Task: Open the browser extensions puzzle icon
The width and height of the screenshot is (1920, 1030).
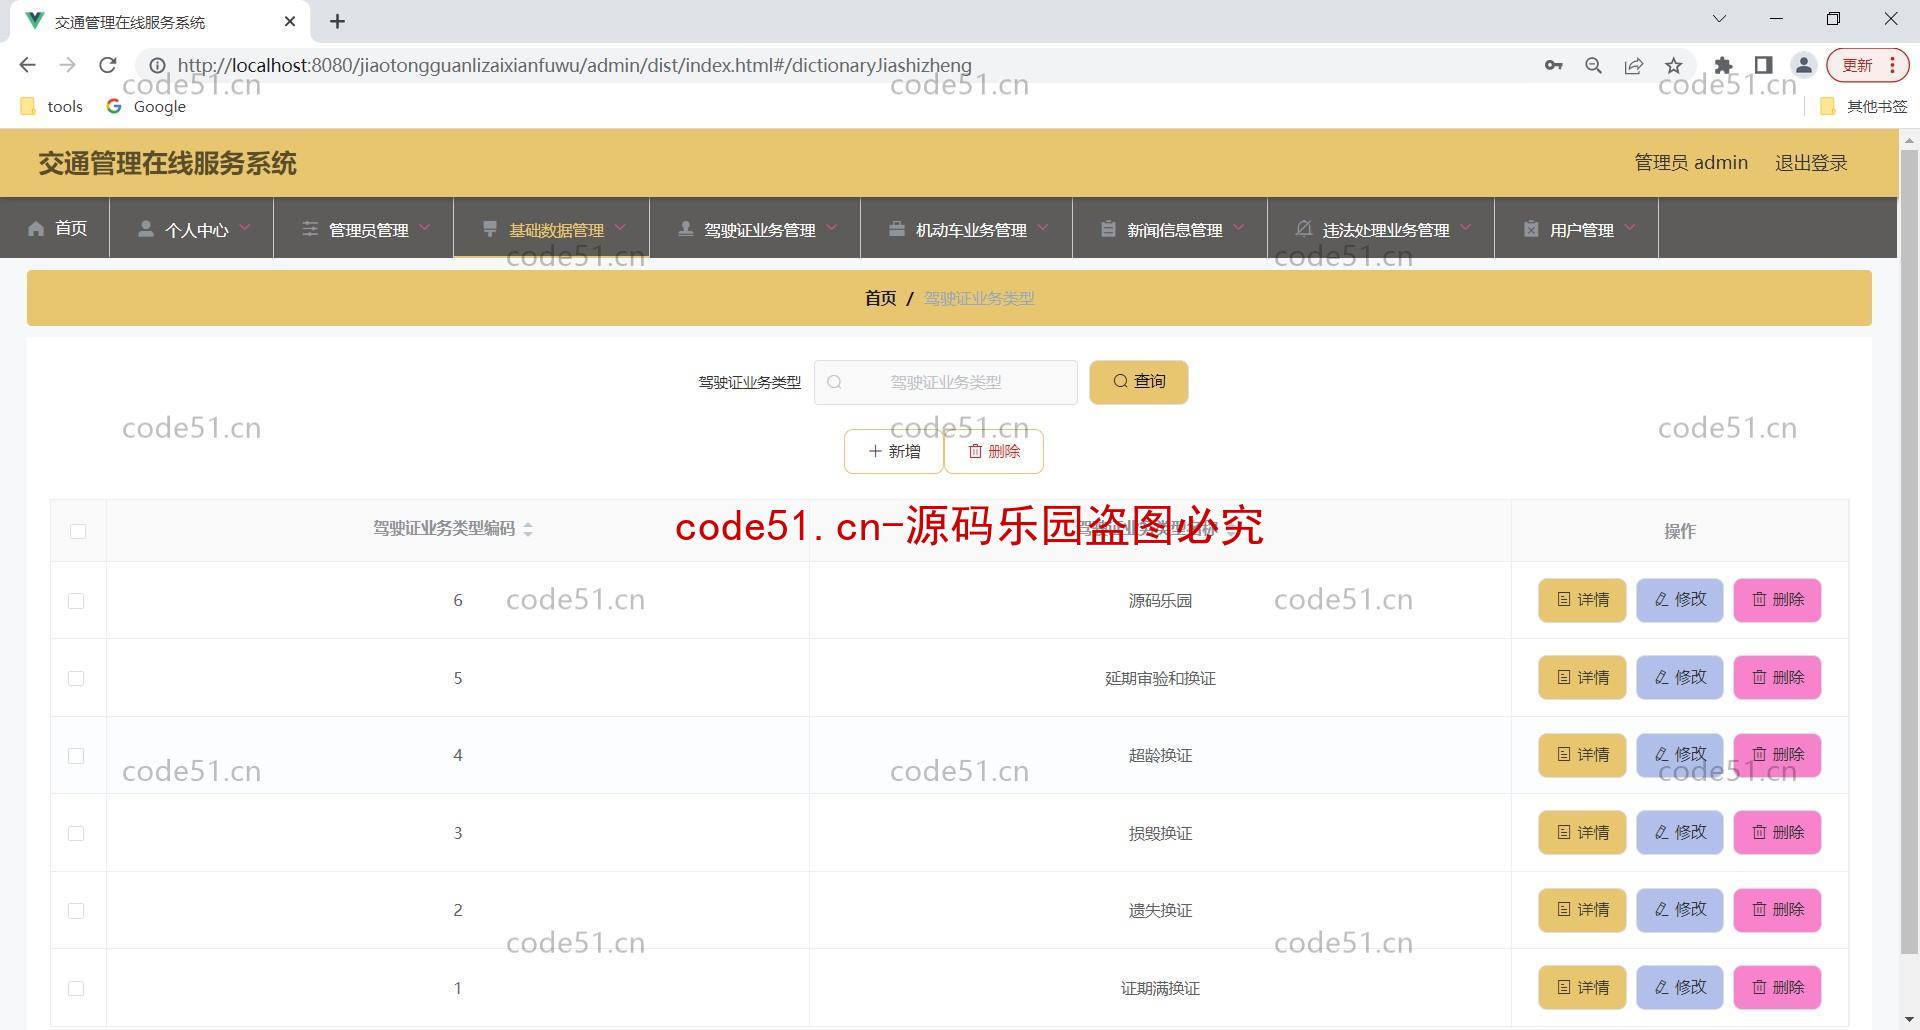Action: point(1722,65)
